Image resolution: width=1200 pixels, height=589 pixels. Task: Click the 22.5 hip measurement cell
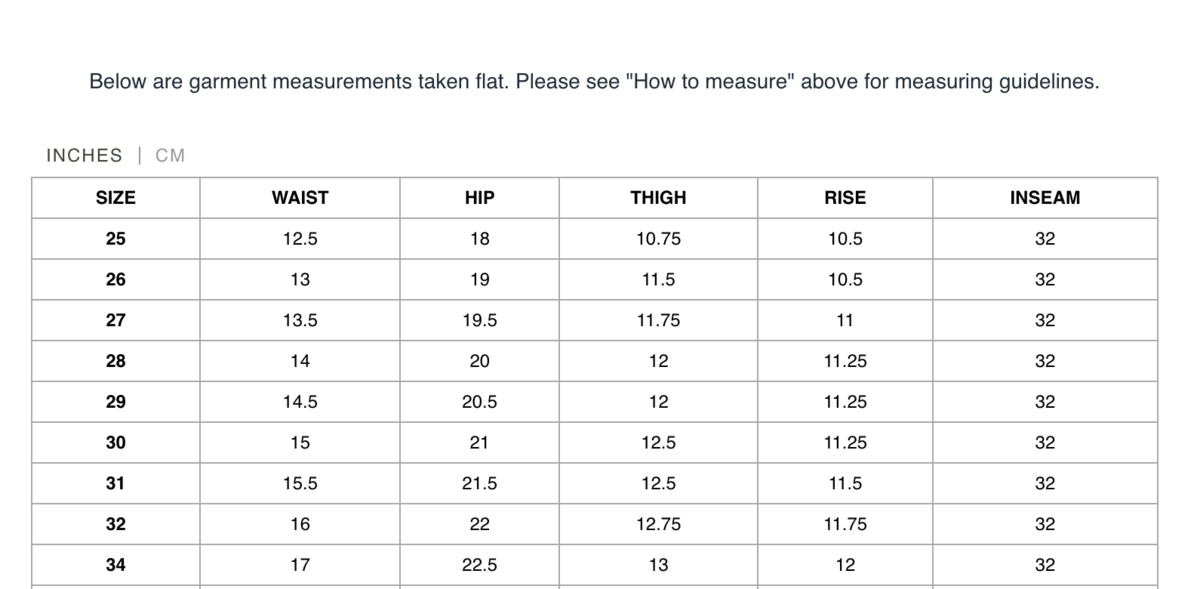(x=480, y=565)
